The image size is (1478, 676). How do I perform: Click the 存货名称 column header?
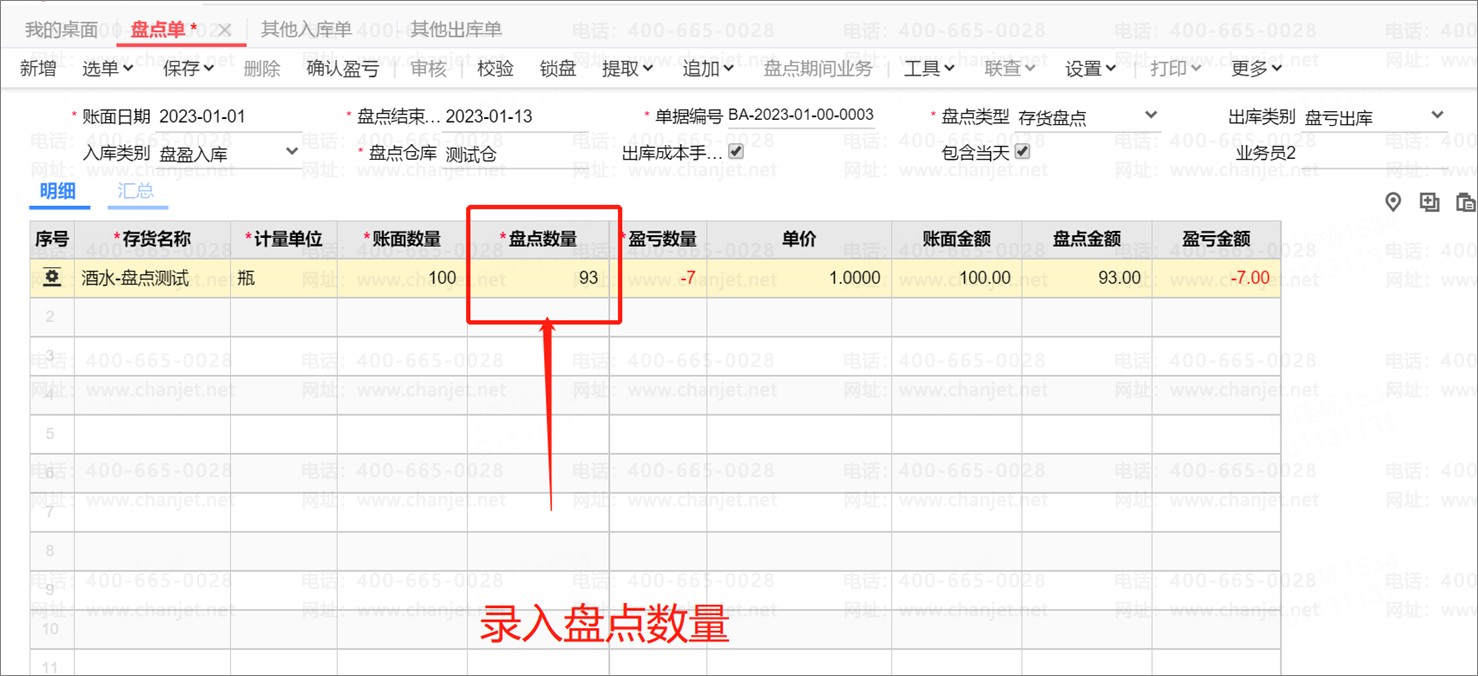pyautogui.click(x=152, y=239)
